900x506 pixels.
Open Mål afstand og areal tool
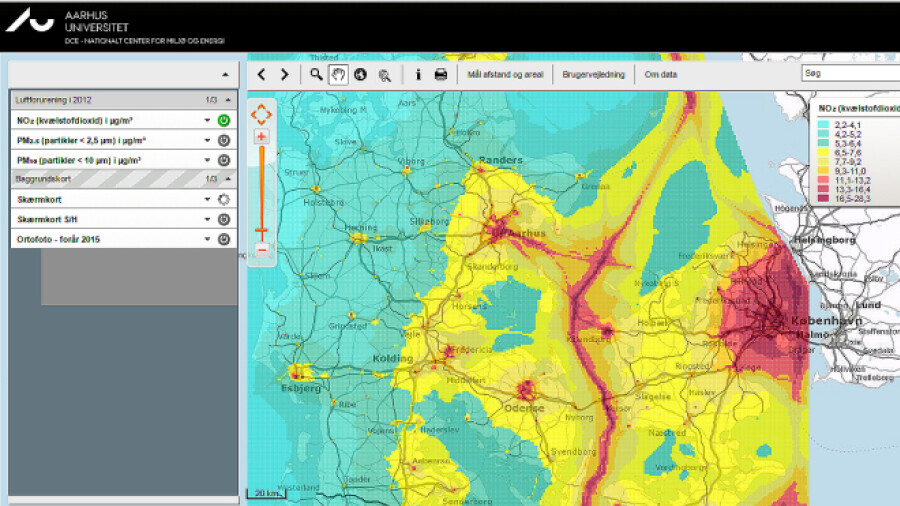pos(505,74)
